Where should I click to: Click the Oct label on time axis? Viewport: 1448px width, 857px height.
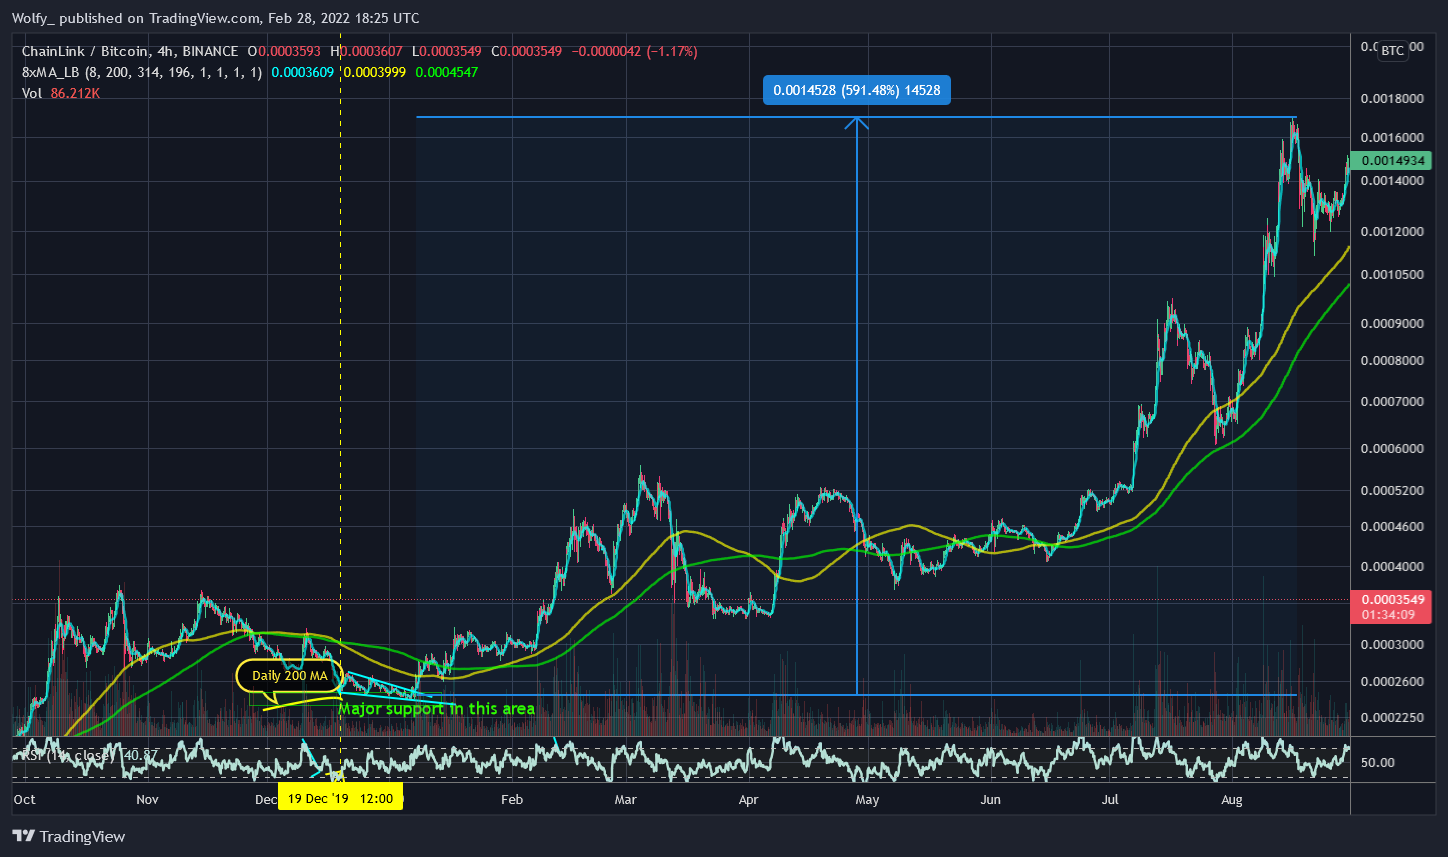24,799
